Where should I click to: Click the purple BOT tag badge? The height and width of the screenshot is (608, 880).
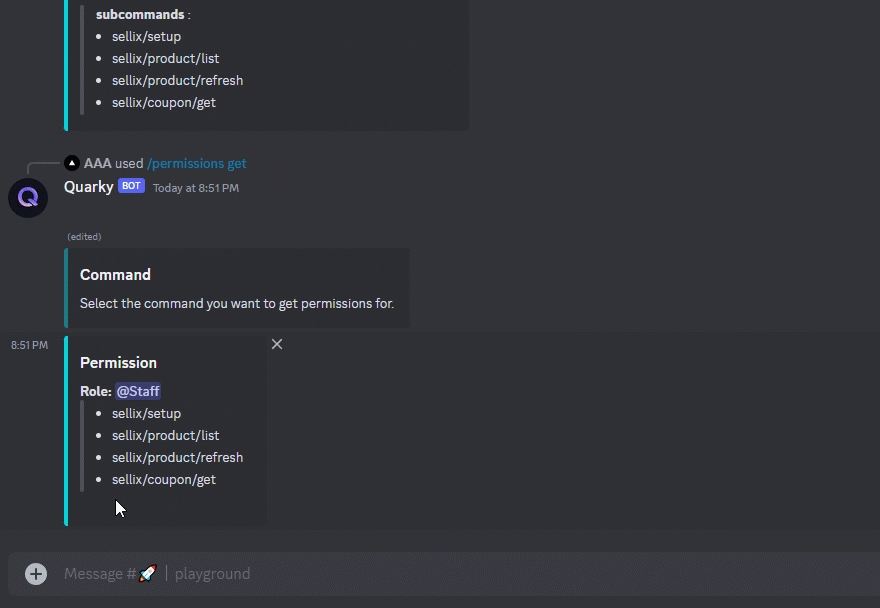131,186
